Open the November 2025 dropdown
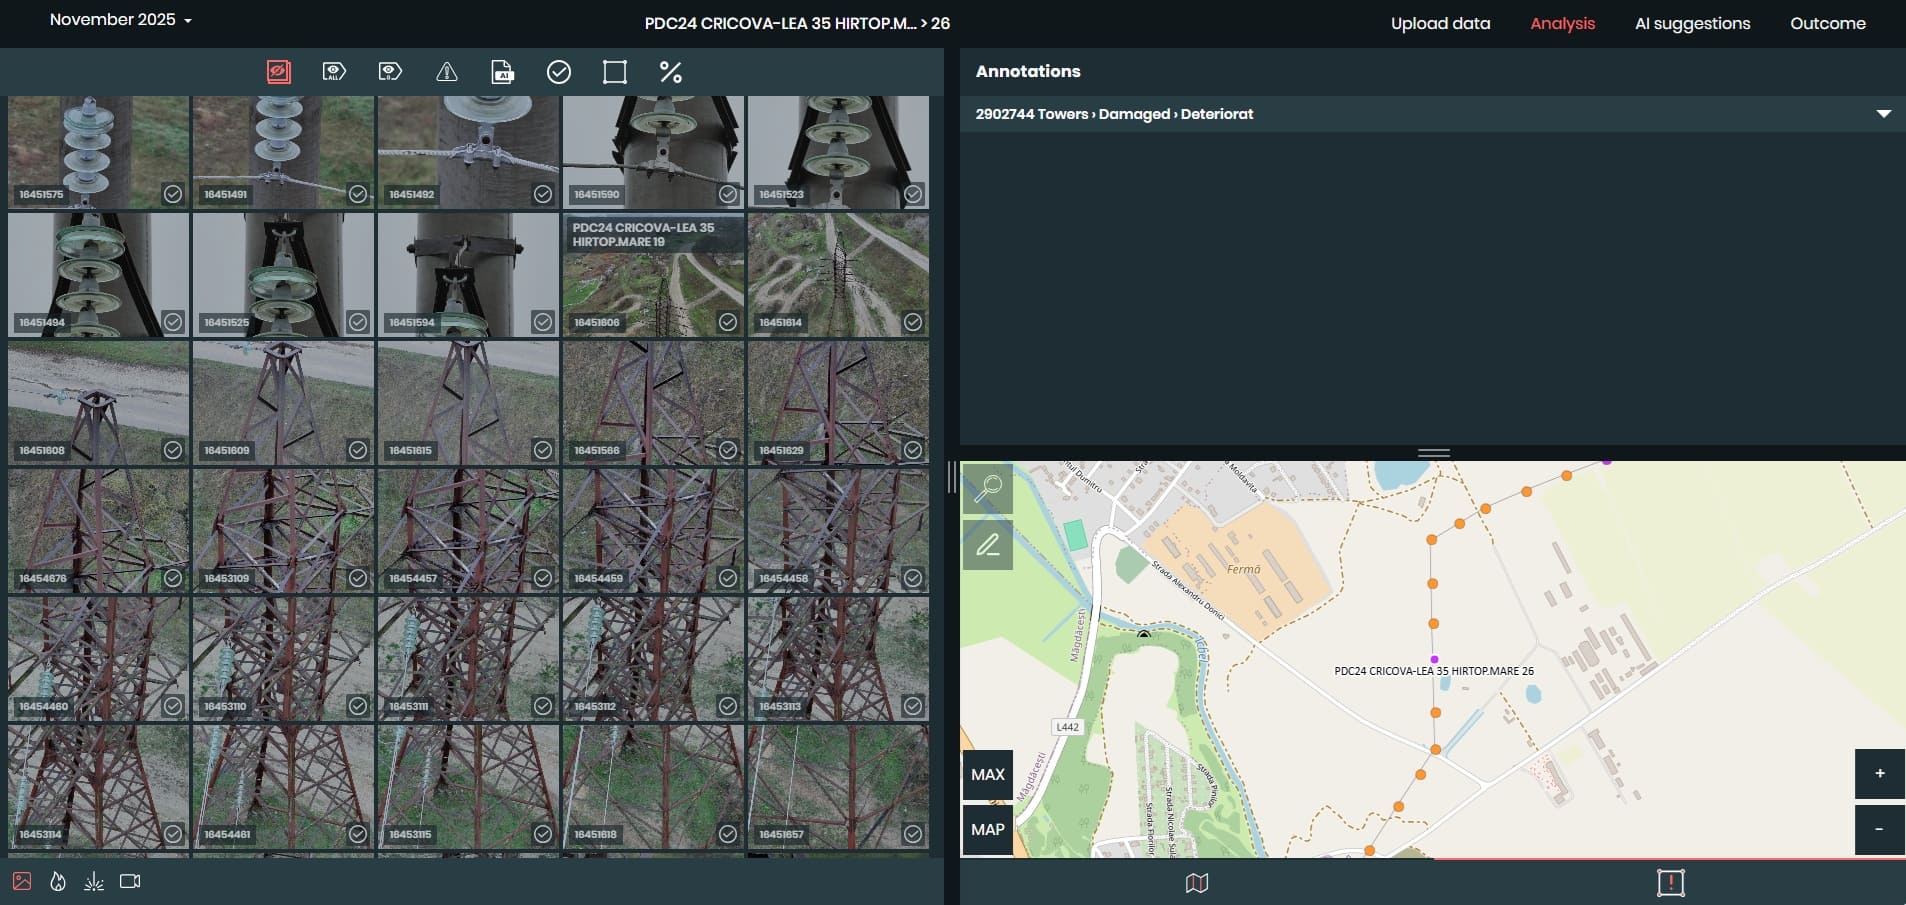Image resolution: width=1906 pixels, height=905 pixels. point(120,20)
